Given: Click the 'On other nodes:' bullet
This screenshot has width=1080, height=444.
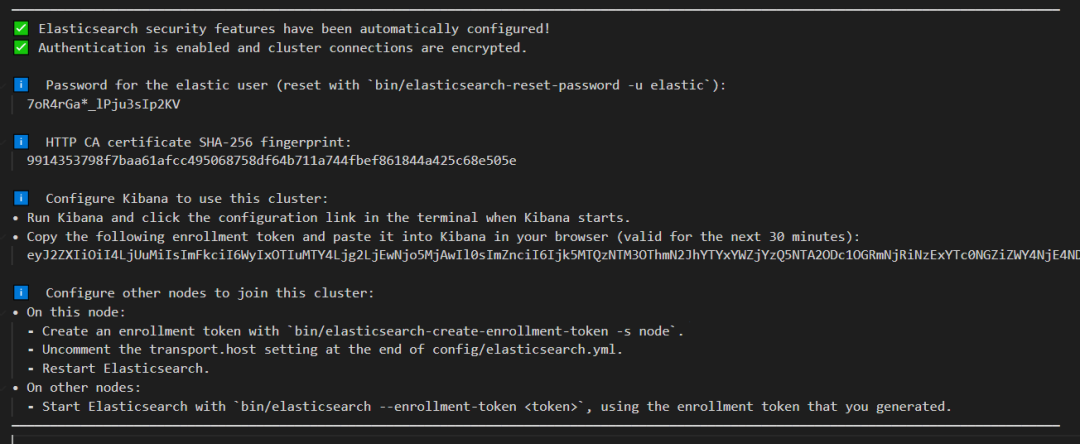Looking at the screenshot, I should tap(76, 388).
